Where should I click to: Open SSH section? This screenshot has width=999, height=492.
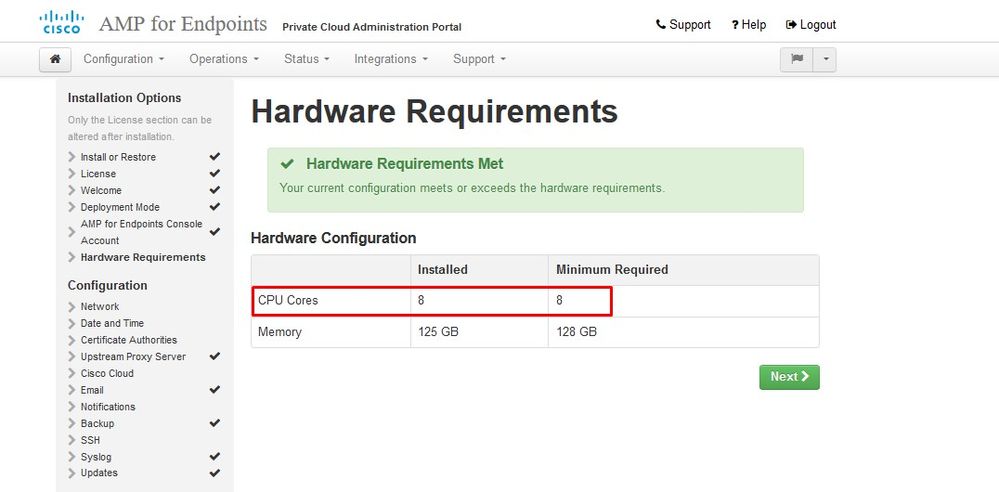[90, 440]
